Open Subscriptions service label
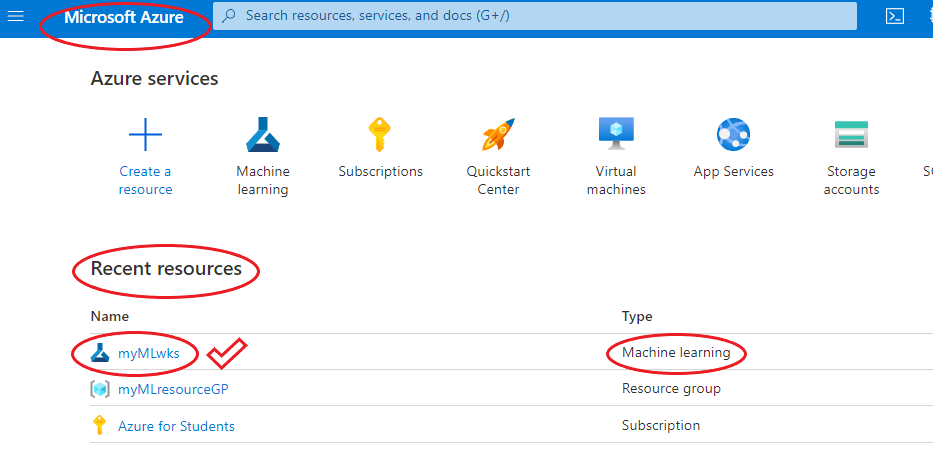Screen dimensions: 933x474 coord(381,171)
